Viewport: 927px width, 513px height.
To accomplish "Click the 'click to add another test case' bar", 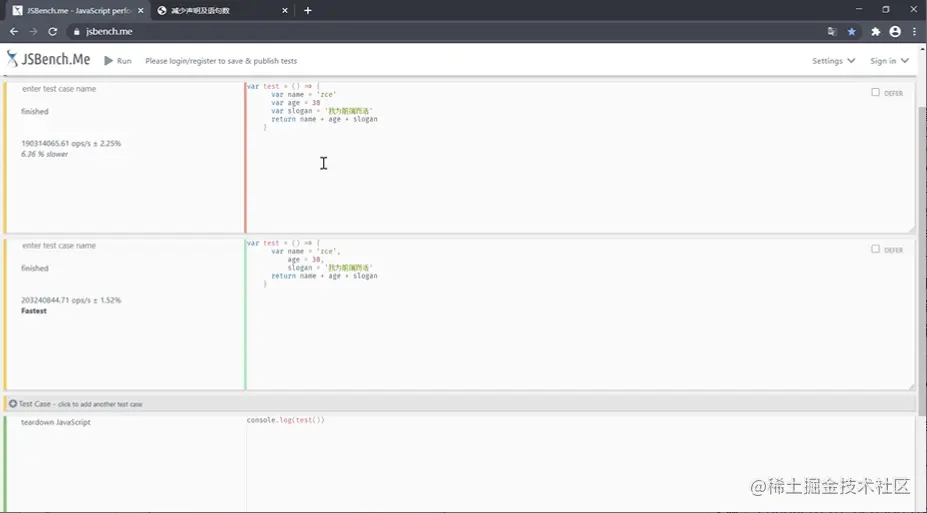I will pos(459,404).
